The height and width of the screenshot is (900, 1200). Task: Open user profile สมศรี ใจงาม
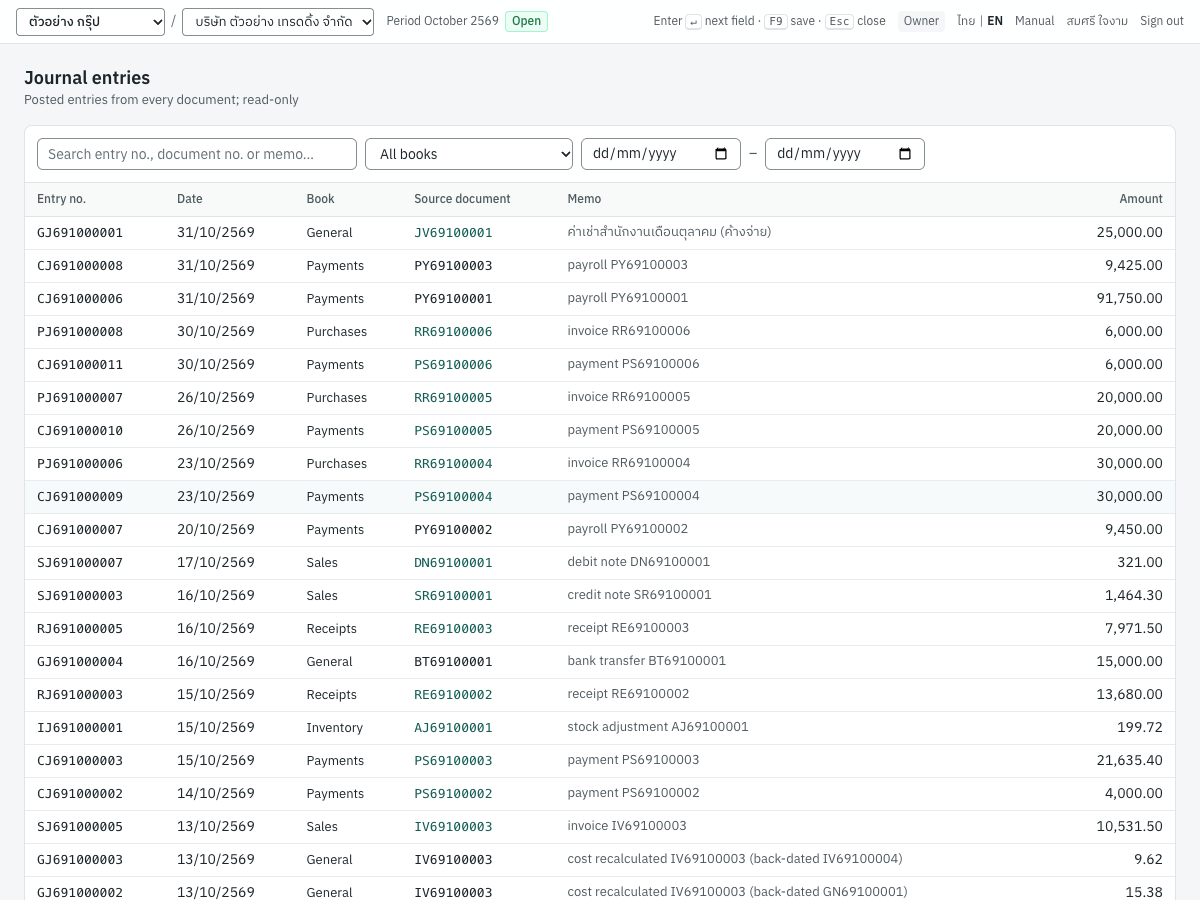tap(1097, 21)
